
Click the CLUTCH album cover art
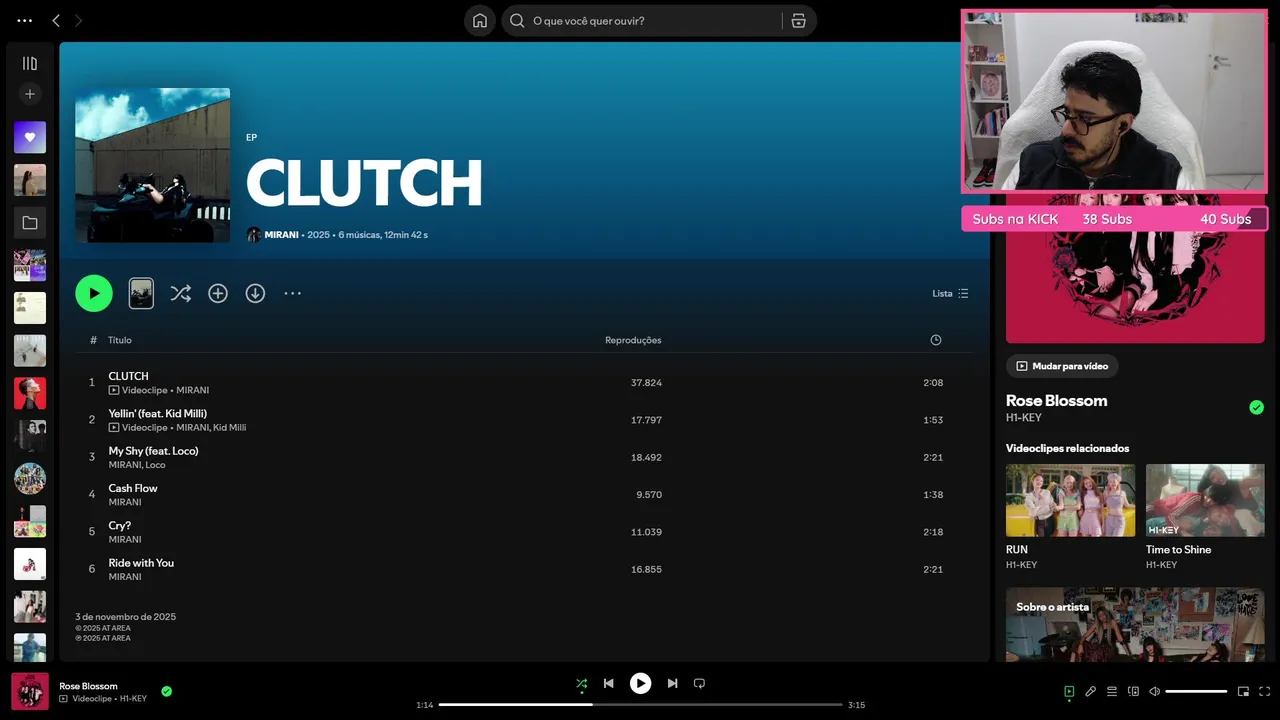tap(152, 165)
